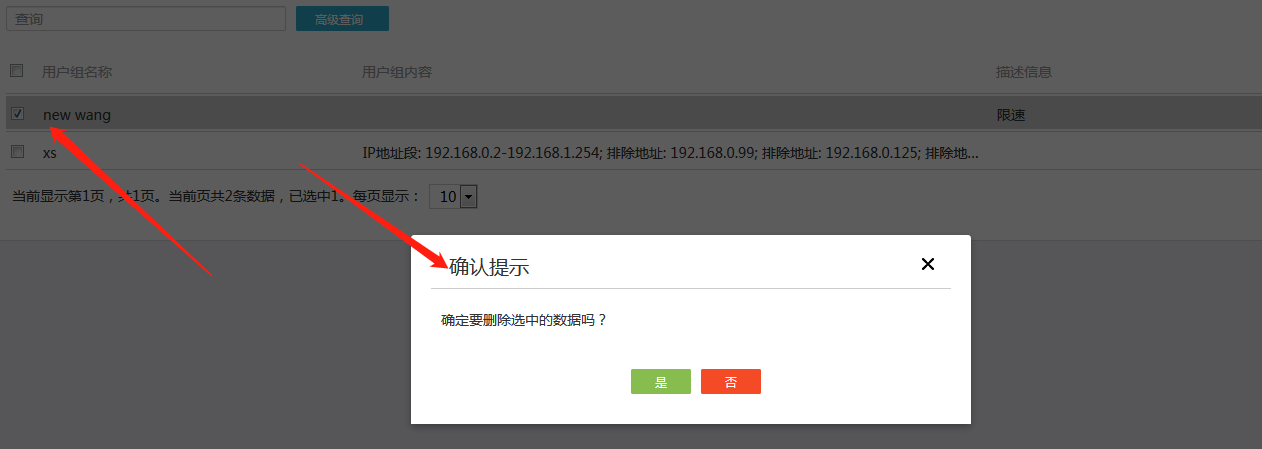The image size is (1262, 449).
Task: Select the 确认提示 dialog title
Action: click(489, 266)
